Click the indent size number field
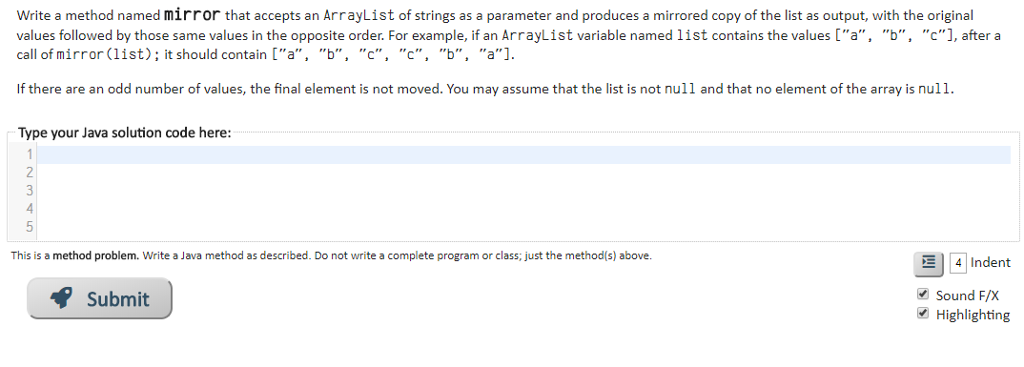 click(957, 263)
